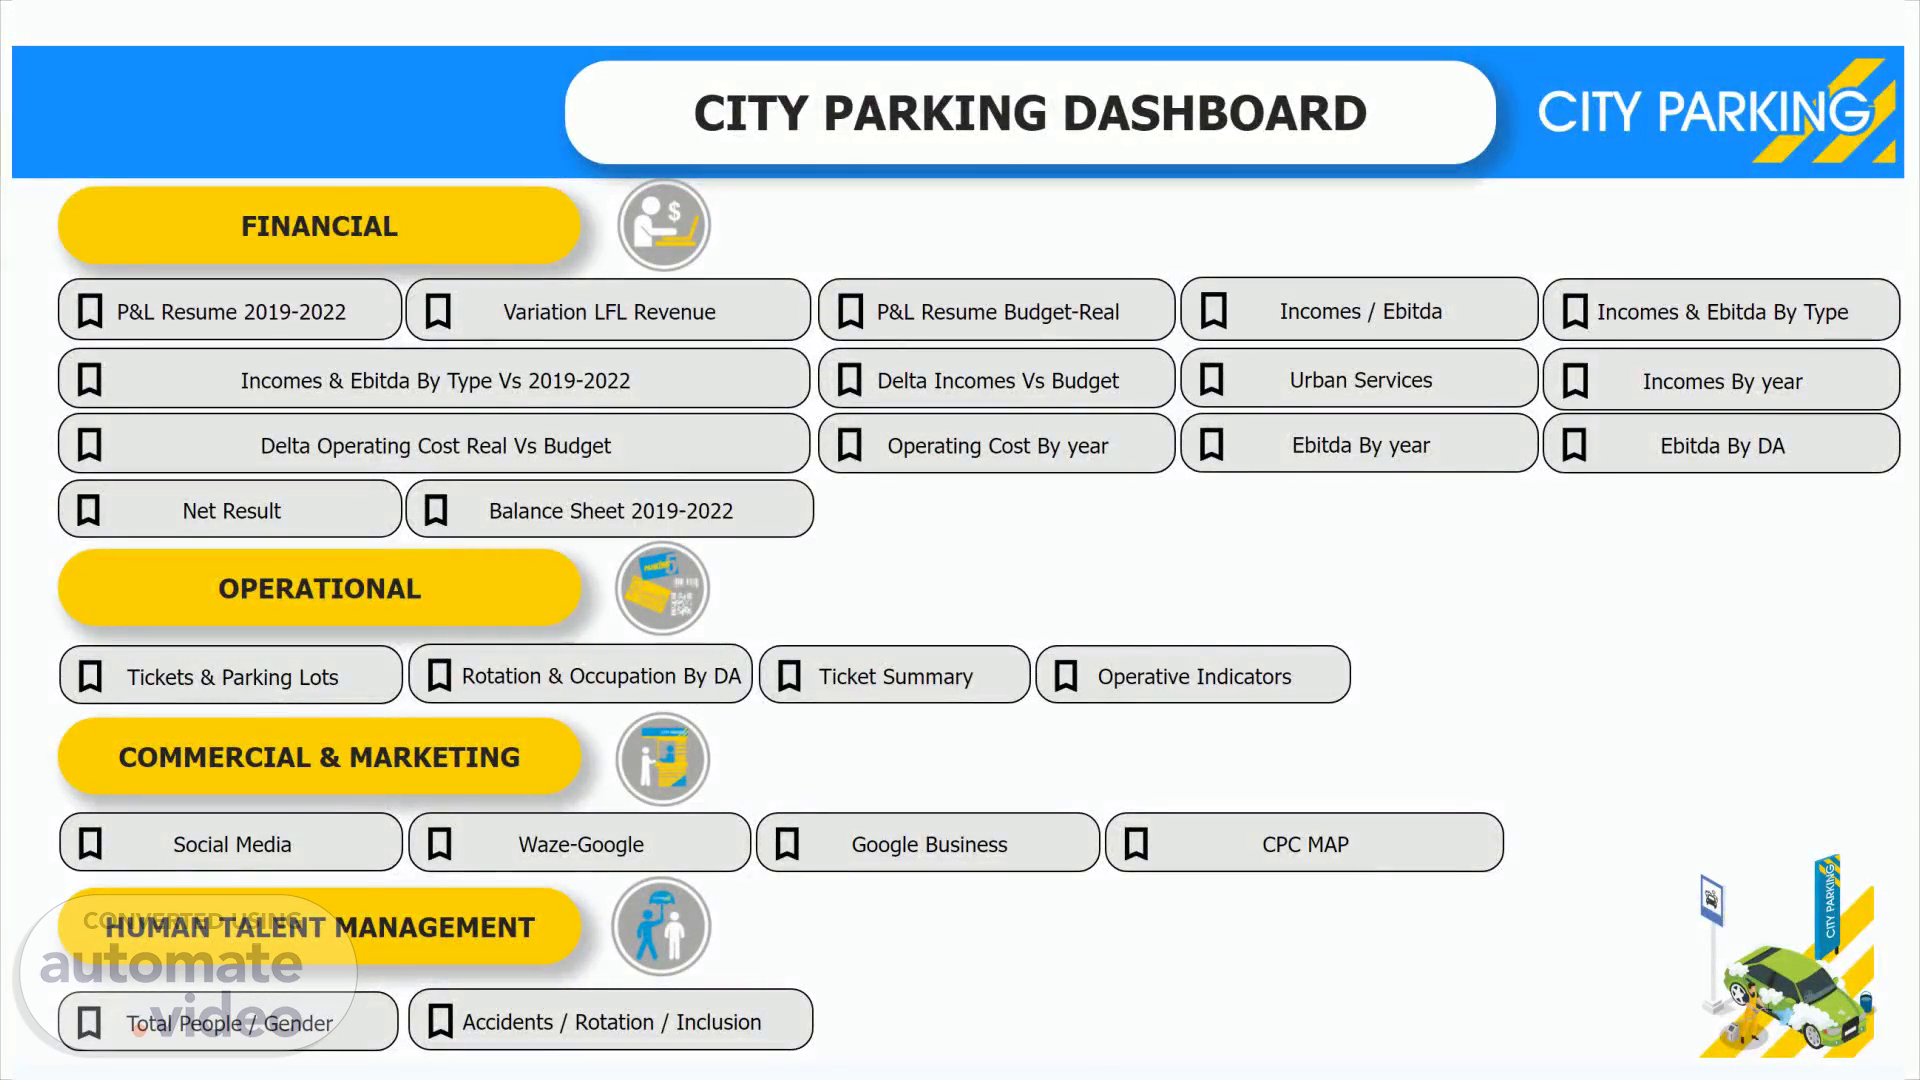
Task: Open the Incomes / Ebitda page
Action: [1359, 310]
